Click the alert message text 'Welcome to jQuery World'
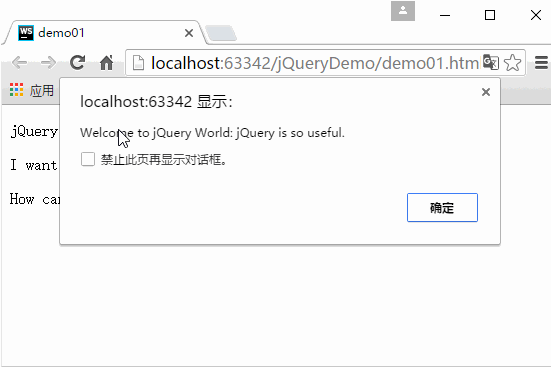Image resolution: width=551 pixels, height=367 pixels. coord(156,133)
